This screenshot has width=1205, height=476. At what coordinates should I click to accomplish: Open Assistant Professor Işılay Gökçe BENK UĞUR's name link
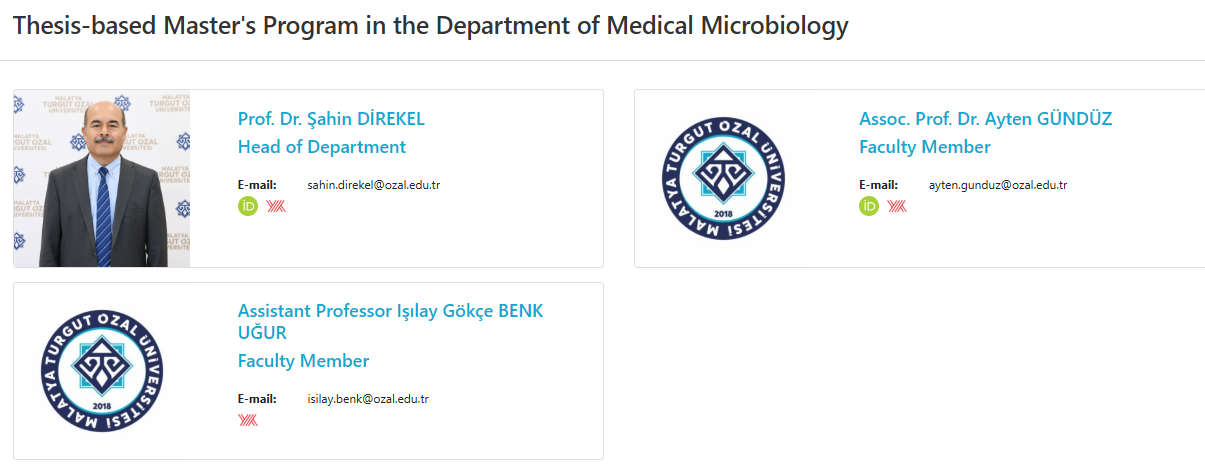pos(390,311)
